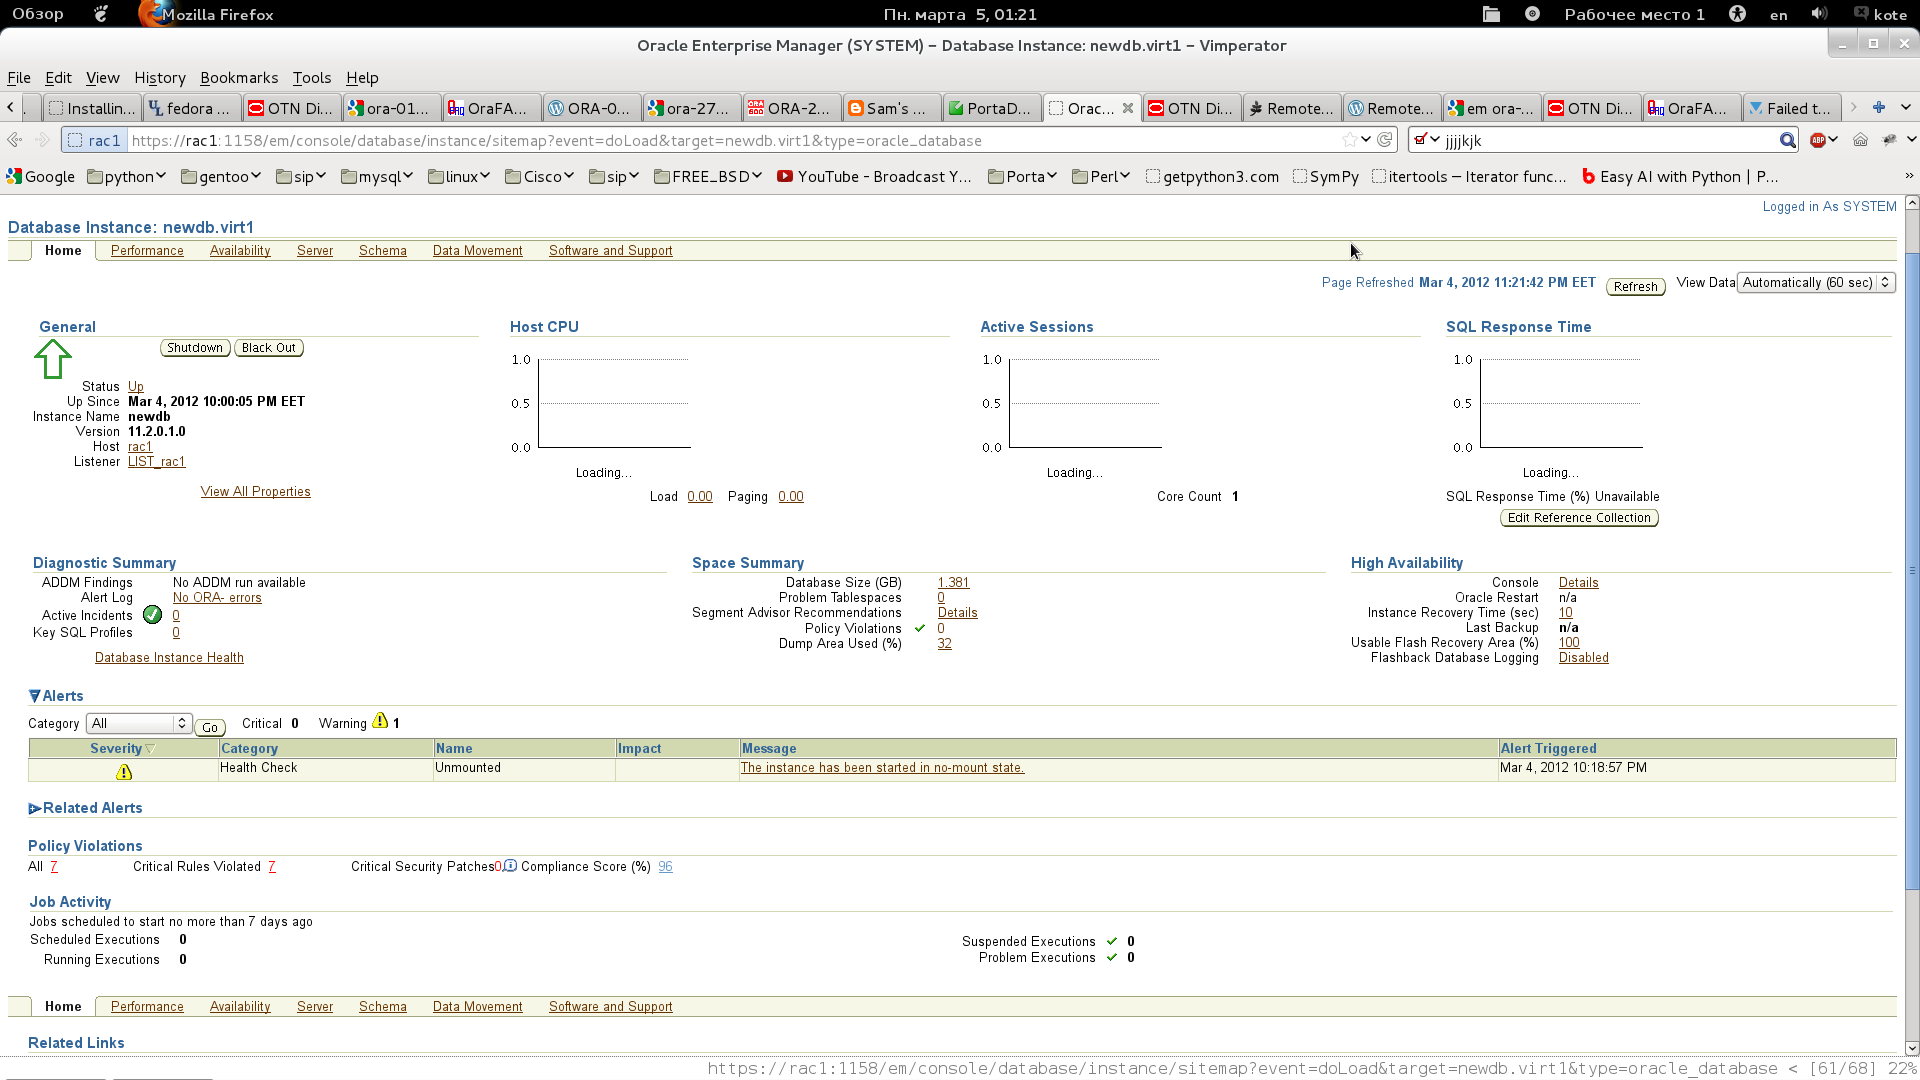
Task: Click the bookmark star in URL bar
Action: coord(1349,140)
